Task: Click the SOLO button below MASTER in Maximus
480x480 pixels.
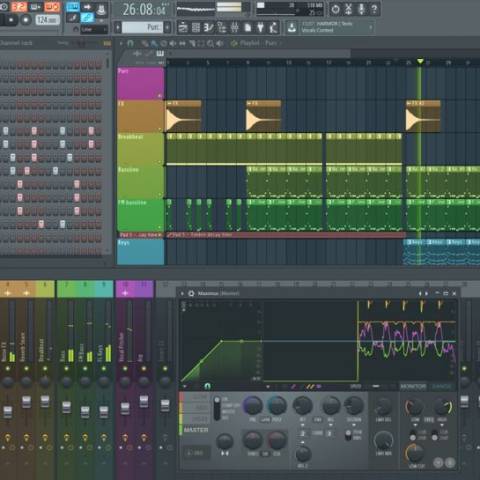Action: [x=197, y=453]
